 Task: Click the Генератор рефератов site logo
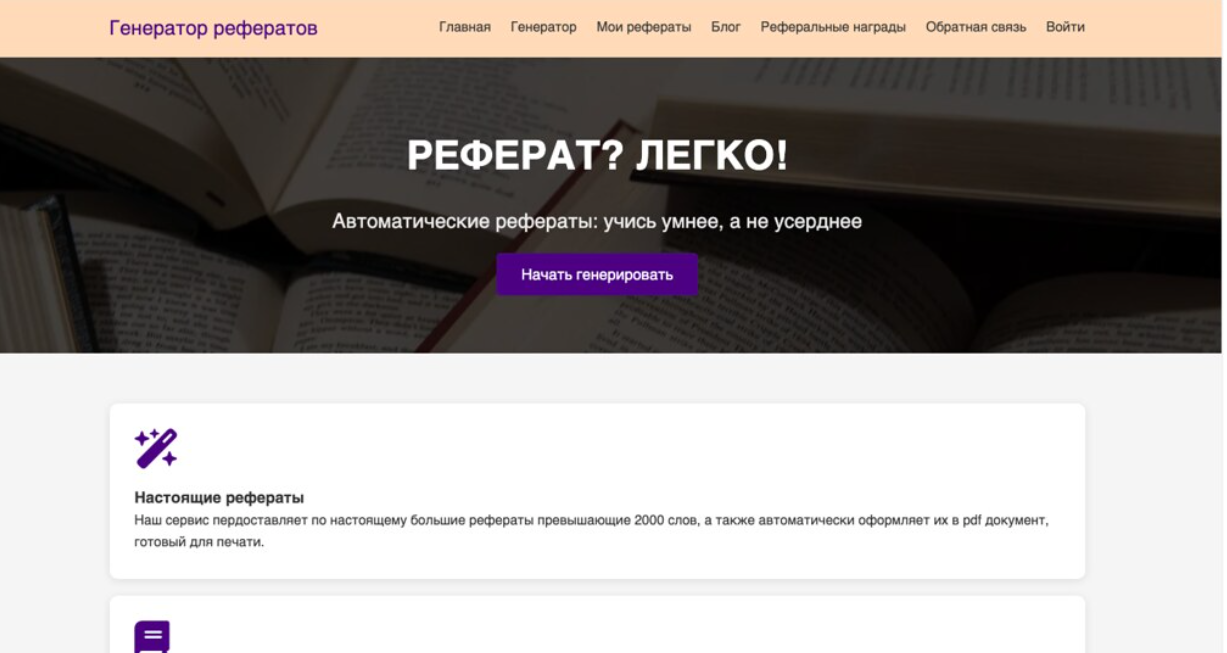(x=213, y=28)
